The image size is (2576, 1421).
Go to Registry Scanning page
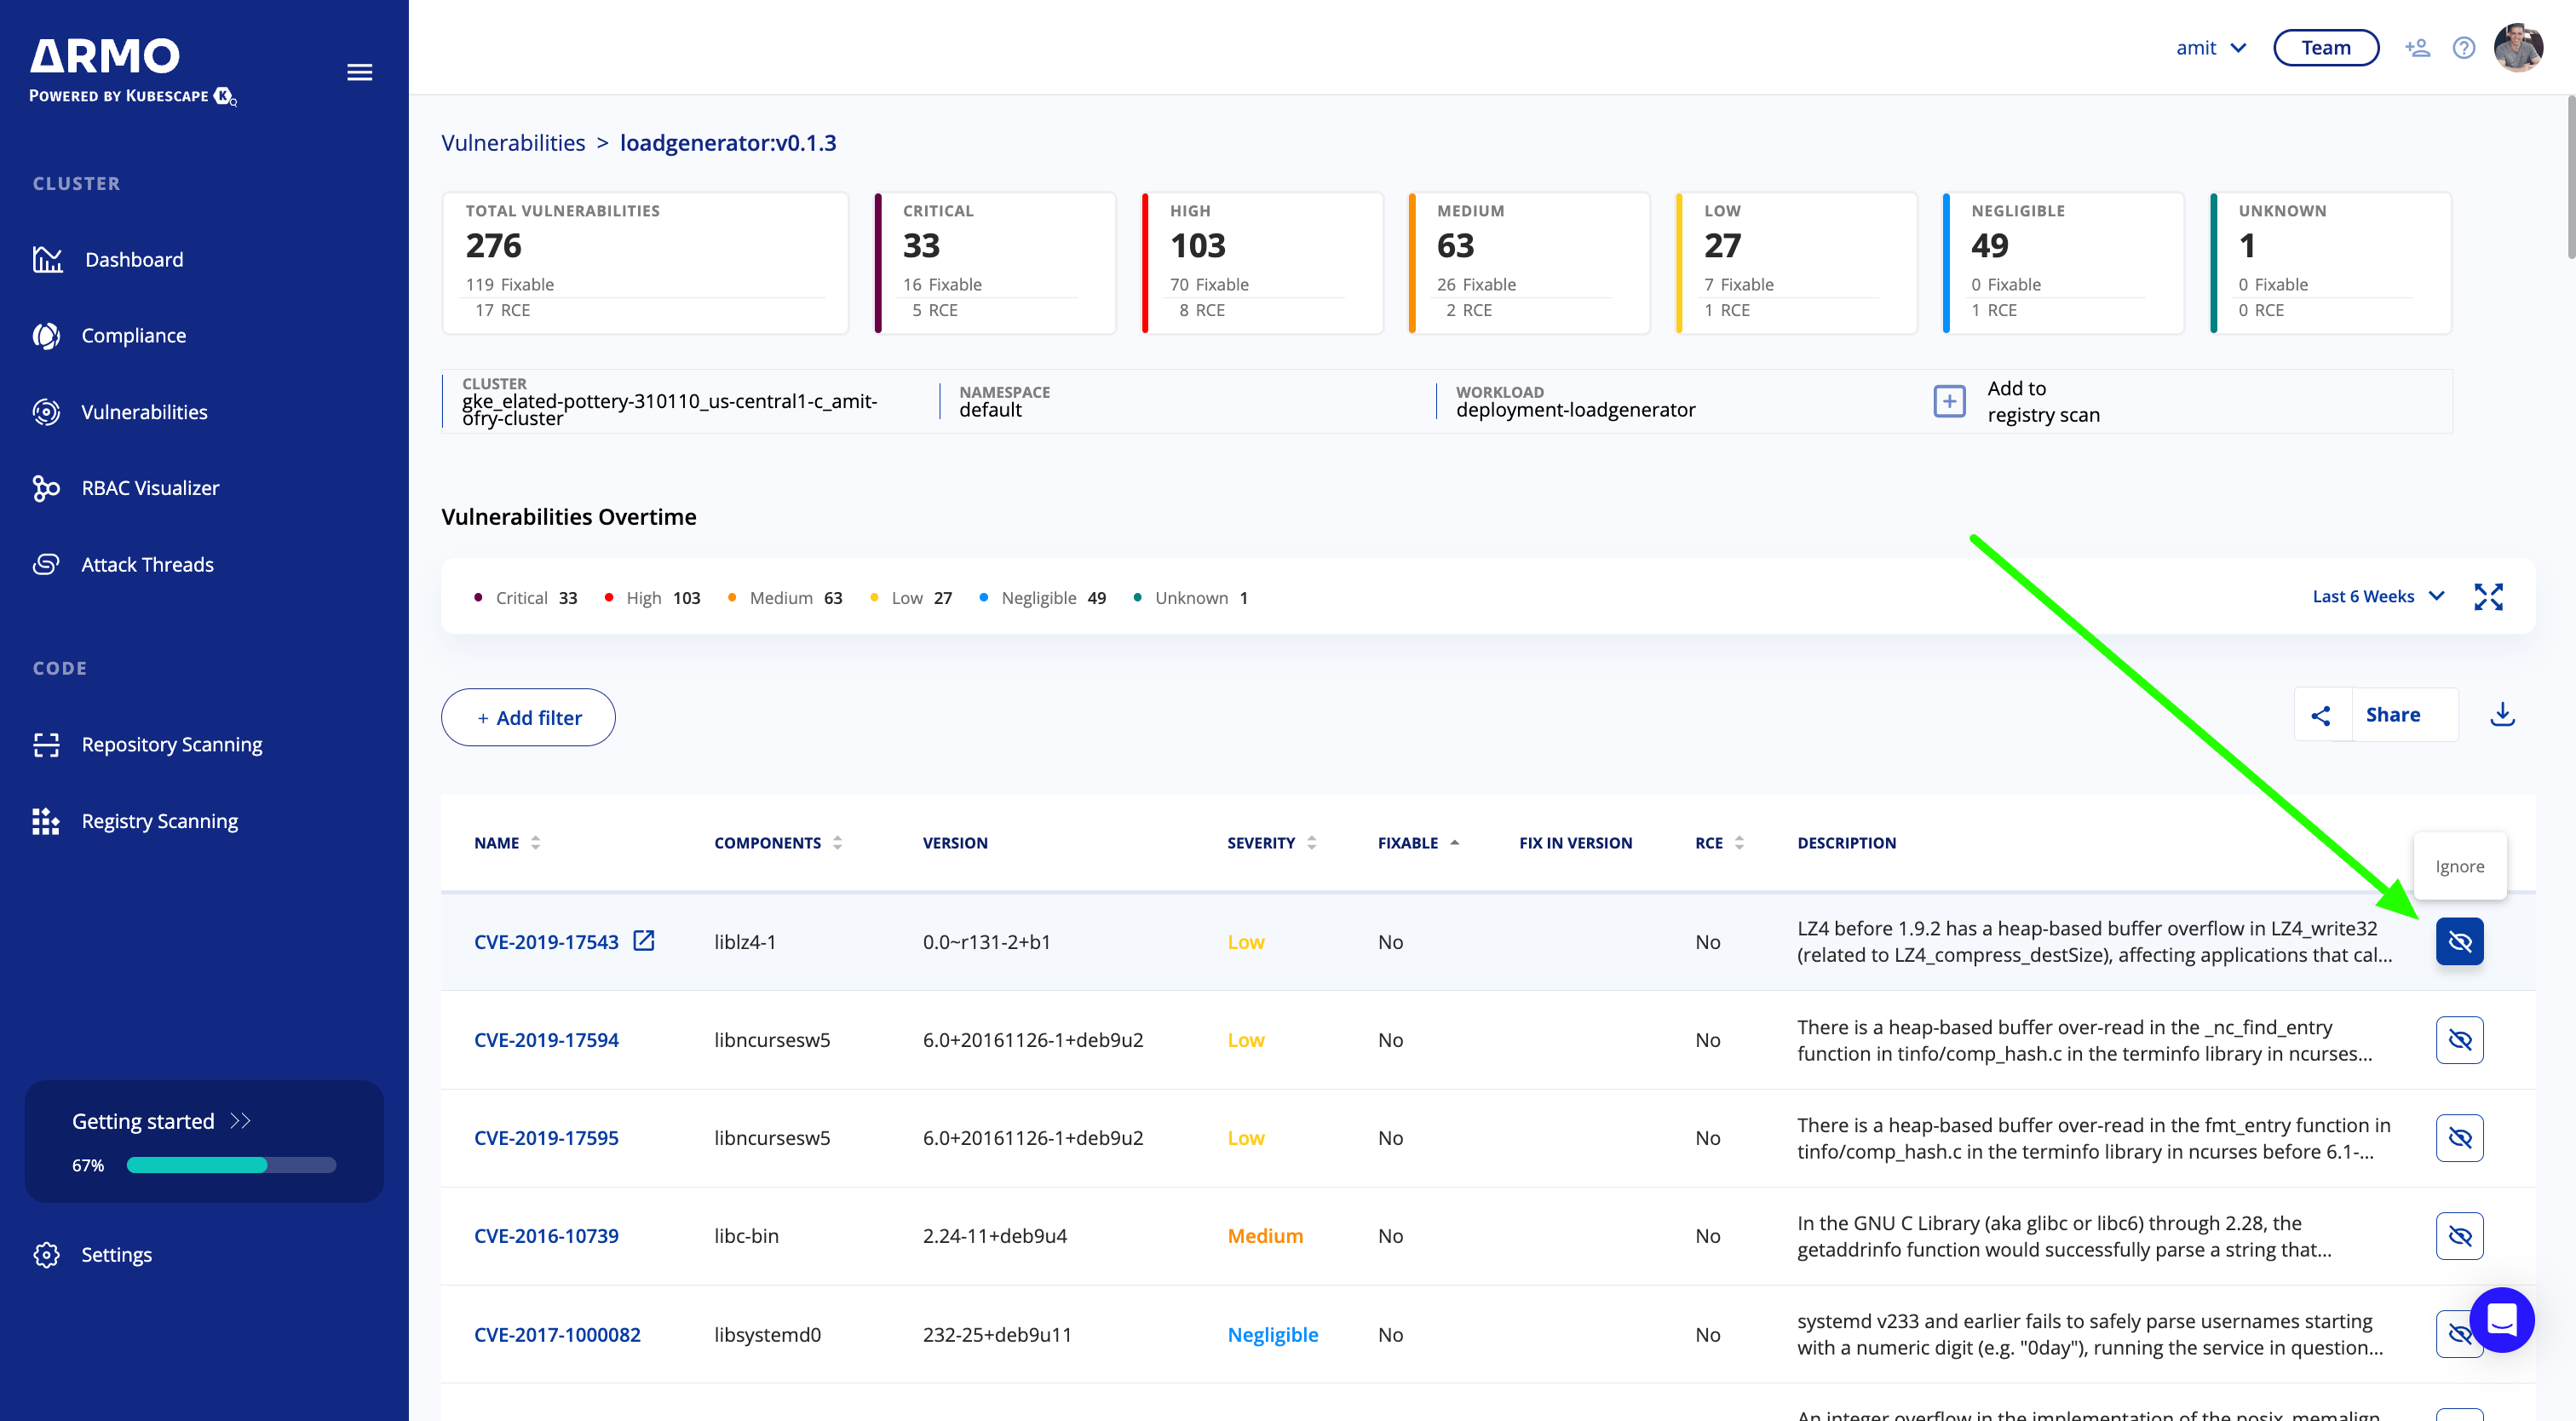click(159, 821)
